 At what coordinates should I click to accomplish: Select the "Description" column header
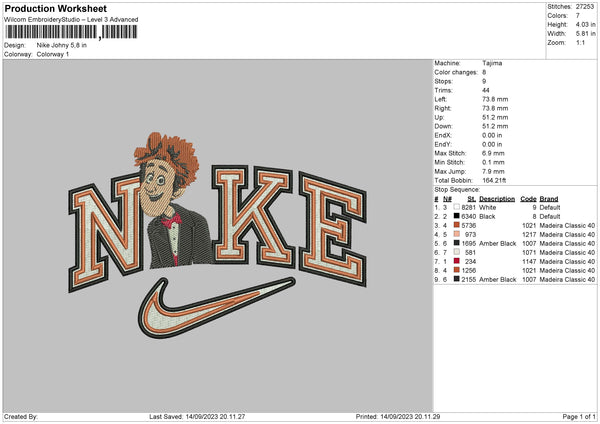[497, 199]
